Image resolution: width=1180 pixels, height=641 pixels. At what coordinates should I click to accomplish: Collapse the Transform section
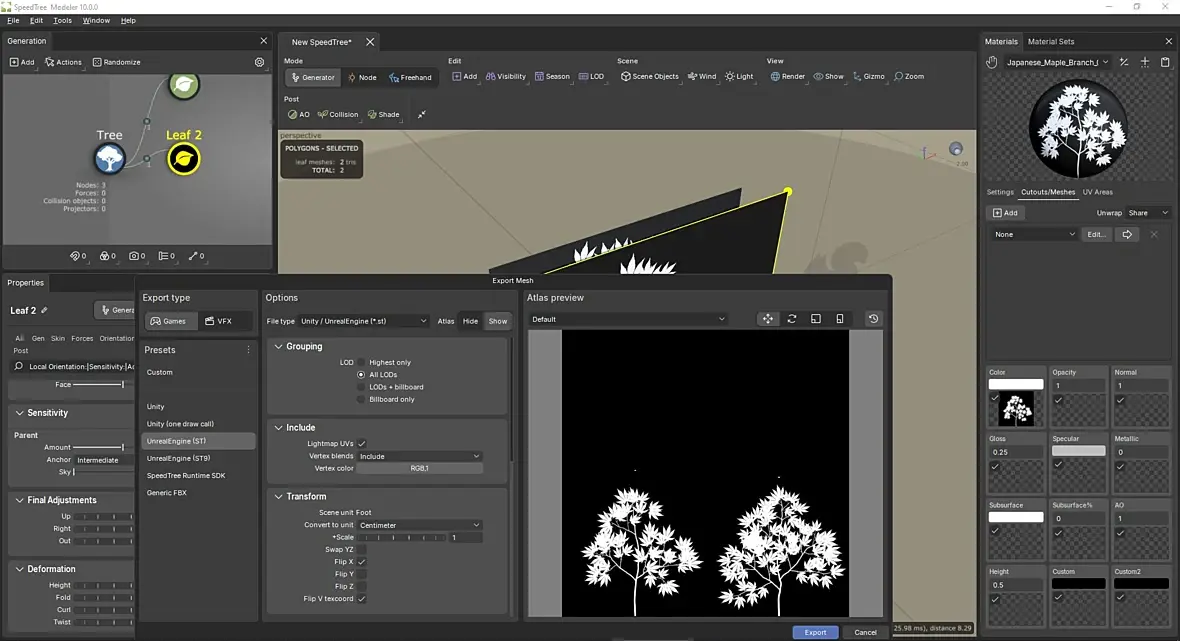pos(278,497)
